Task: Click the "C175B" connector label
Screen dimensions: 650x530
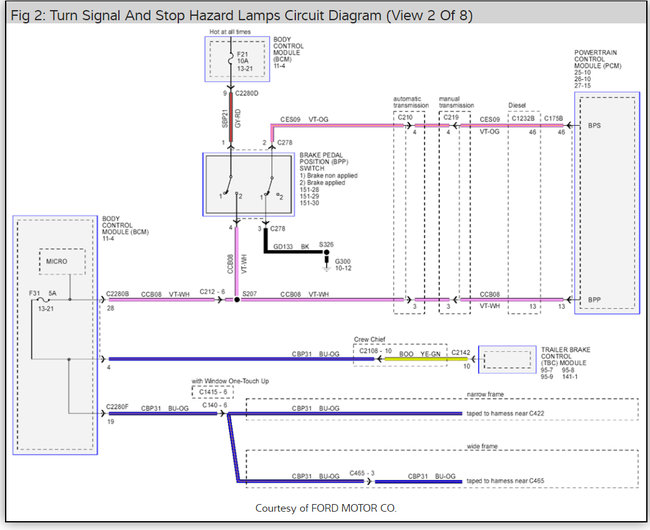Action: 553,119
